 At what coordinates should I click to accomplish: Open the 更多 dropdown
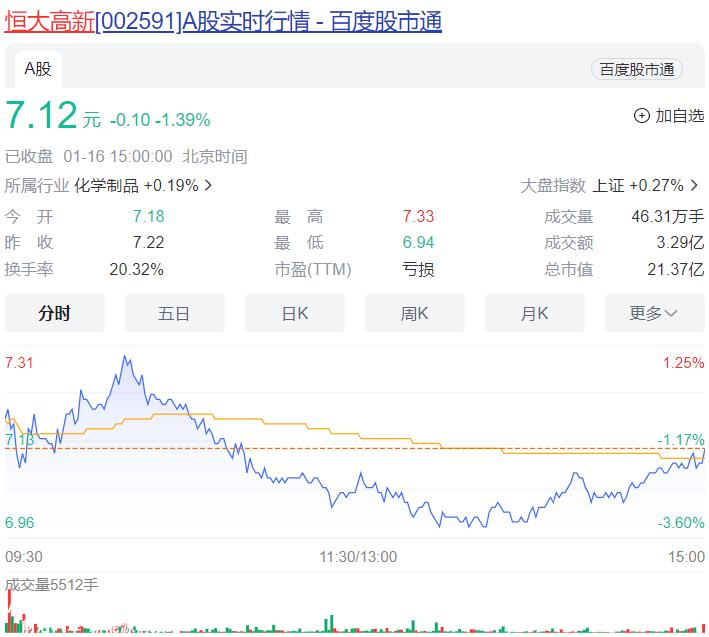655,313
